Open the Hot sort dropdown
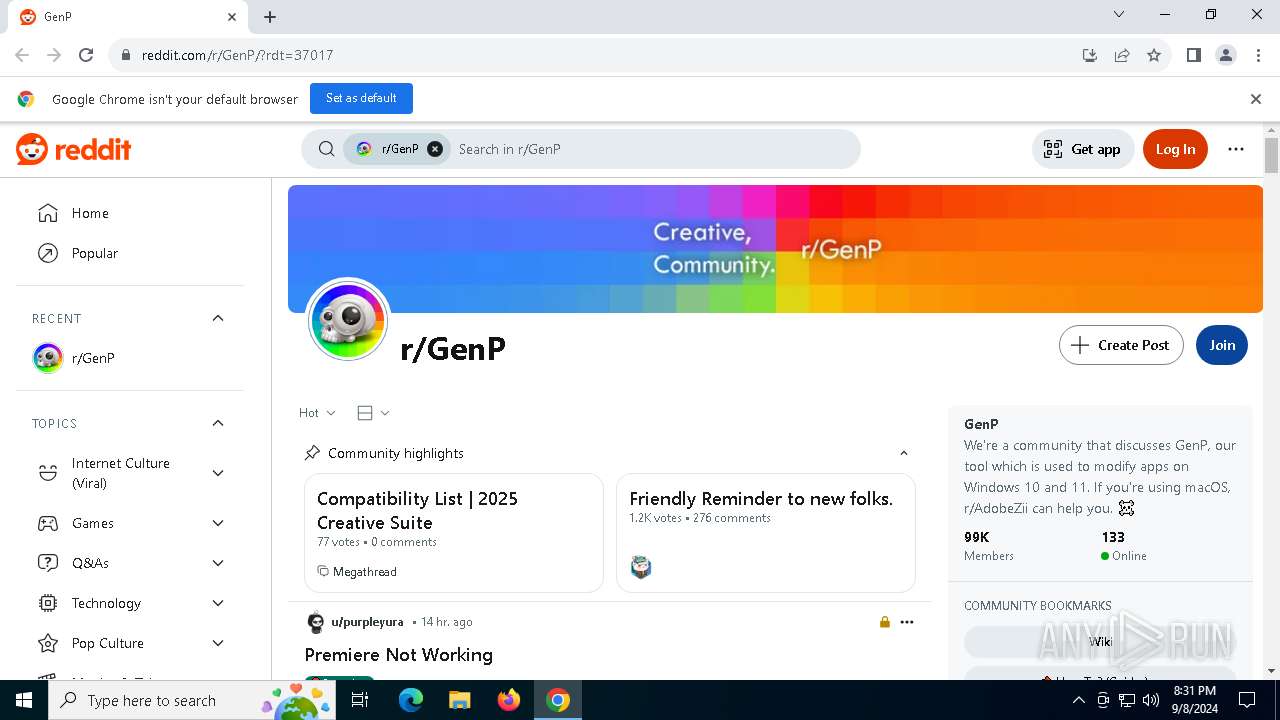Screen dimensions: 1280x720 317,413
